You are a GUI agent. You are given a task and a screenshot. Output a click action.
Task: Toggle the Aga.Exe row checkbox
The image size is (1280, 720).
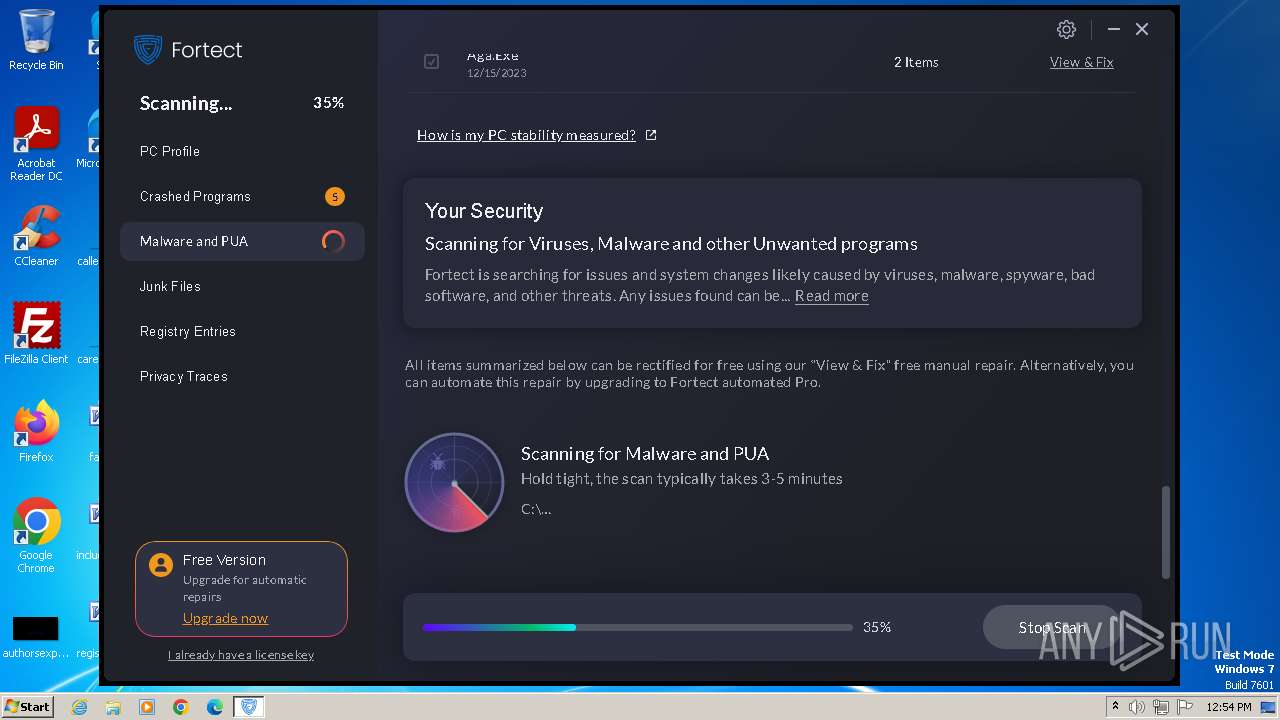(431, 62)
